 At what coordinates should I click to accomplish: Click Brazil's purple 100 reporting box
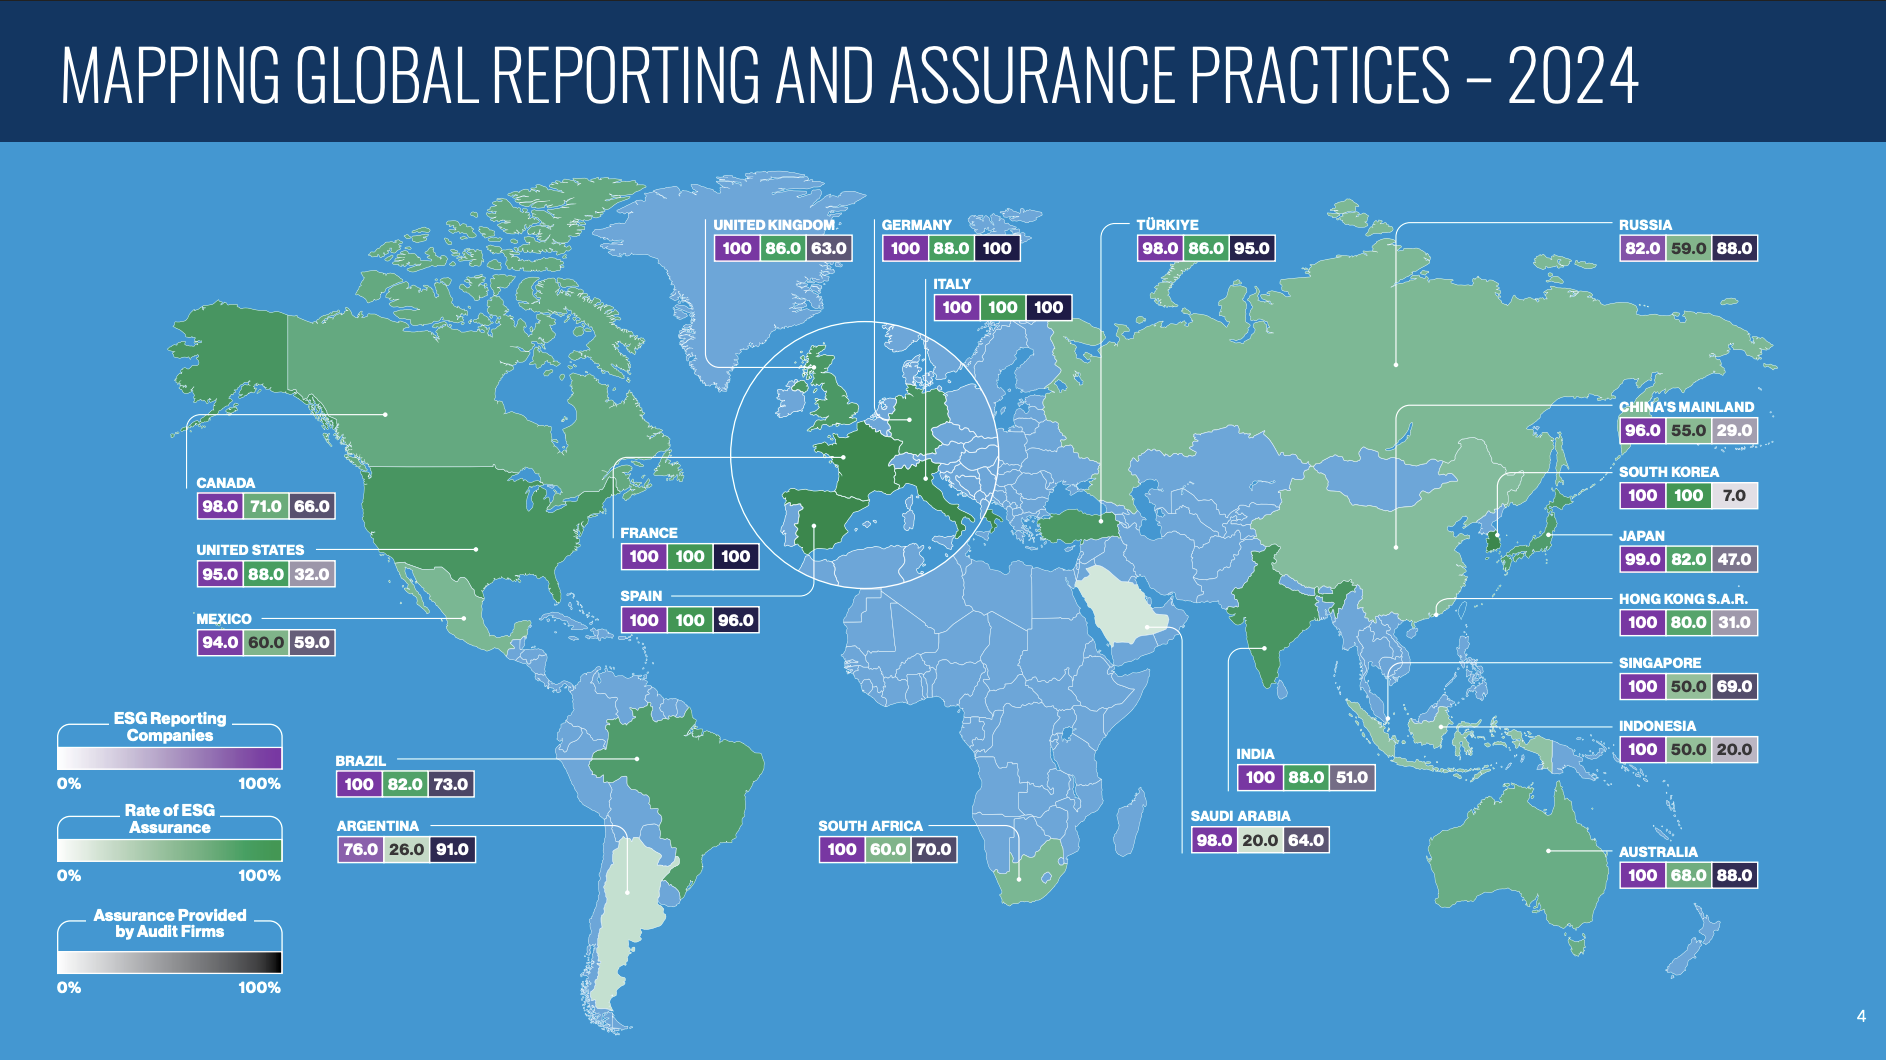[359, 784]
